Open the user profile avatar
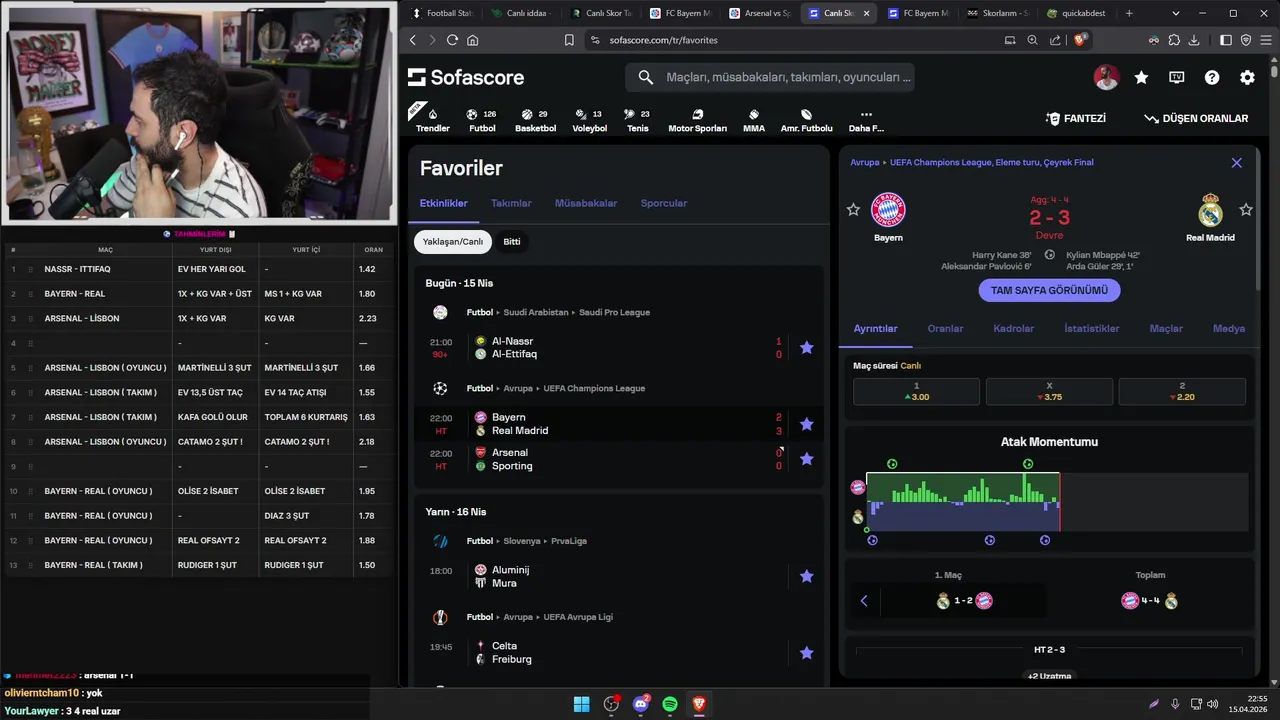Viewport: 1280px width, 720px height. coord(1106,77)
